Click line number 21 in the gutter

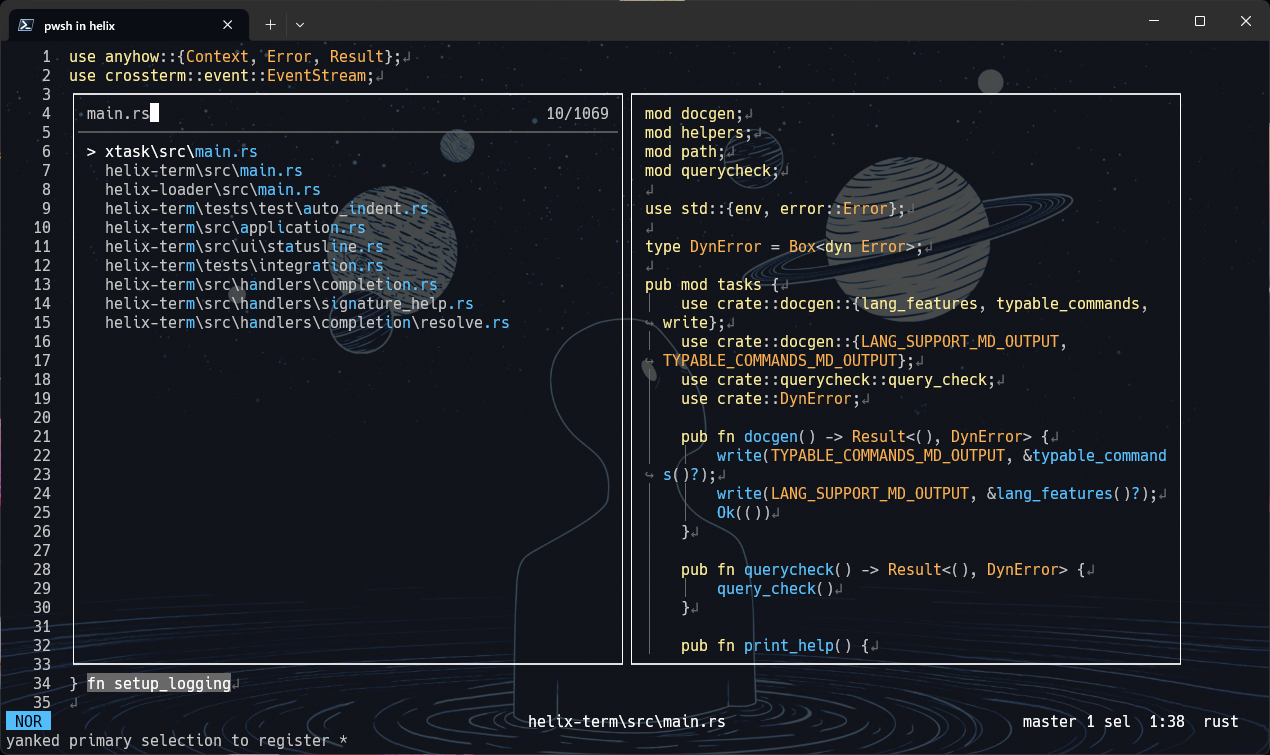pyautogui.click(x=42, y=436)
